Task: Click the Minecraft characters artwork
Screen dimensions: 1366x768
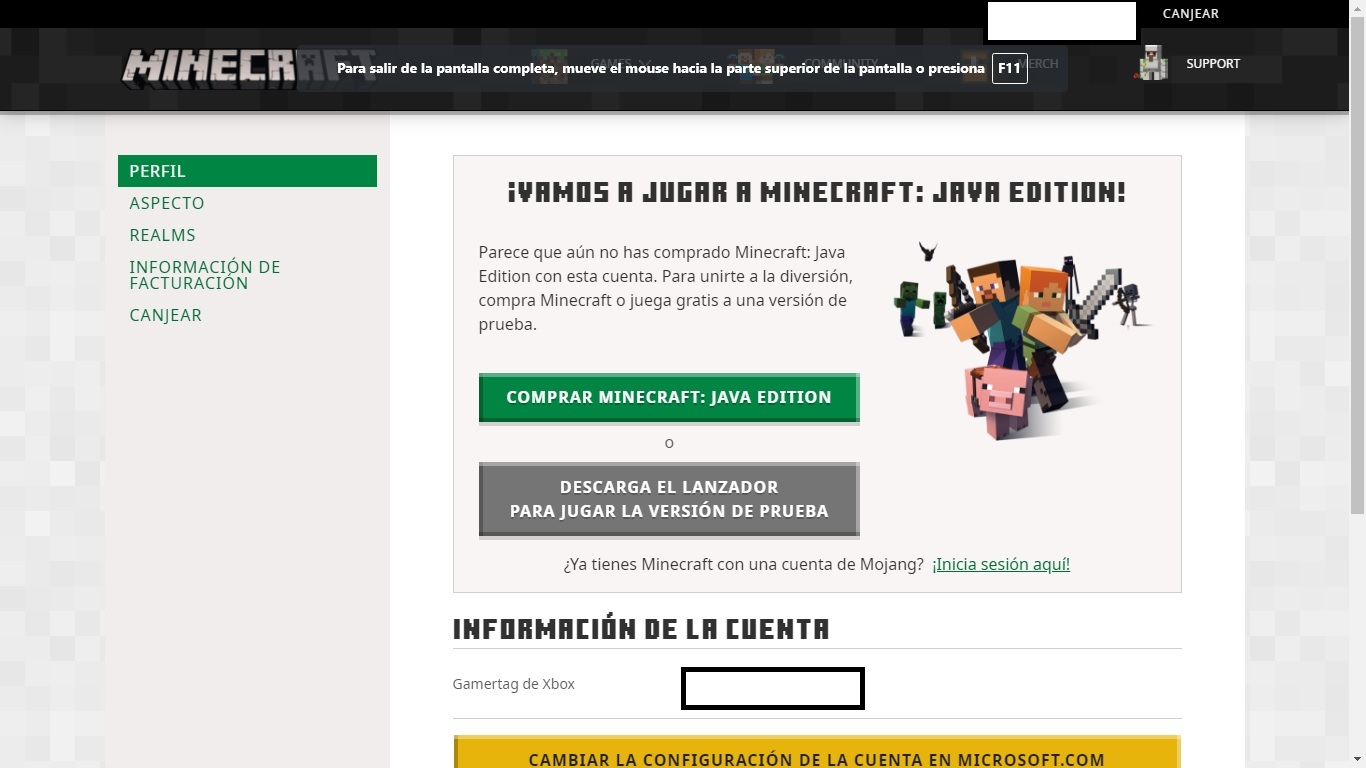Action: [1023, 339]
